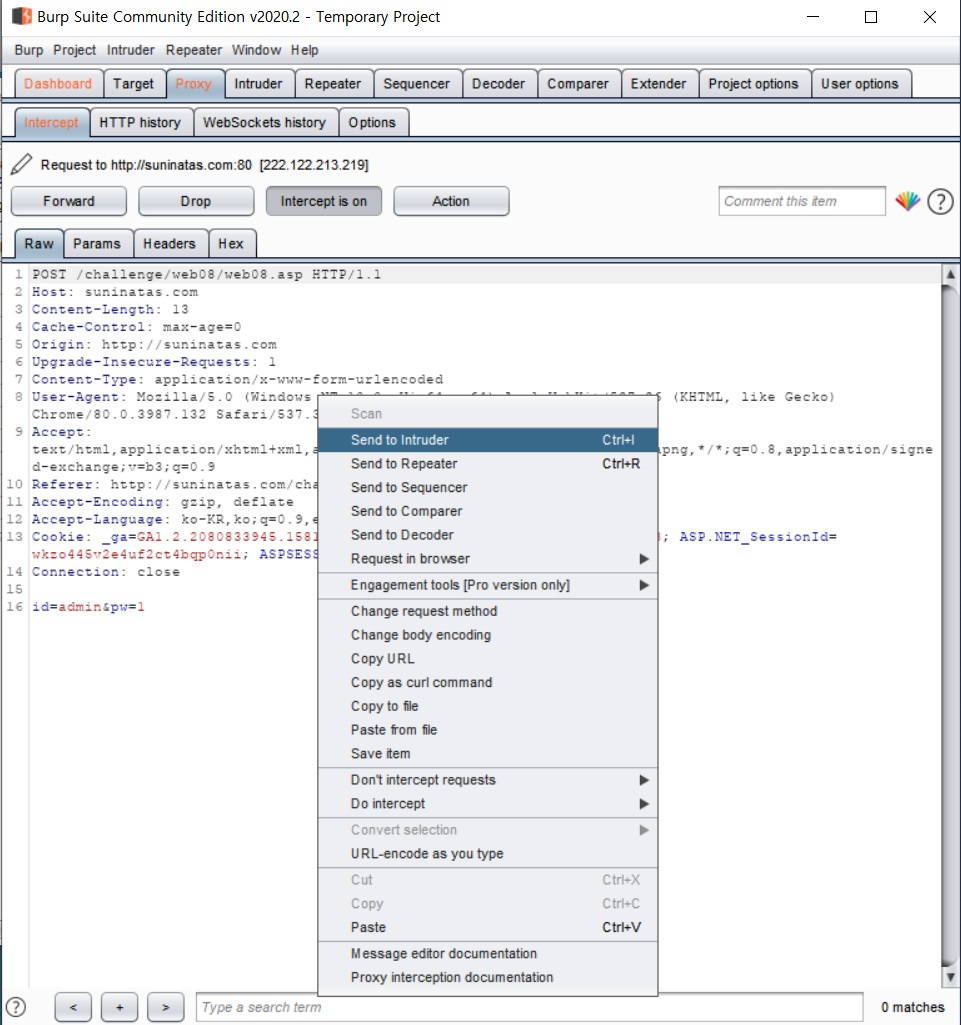Click the Burp Suite logo icon
Screen dimensions: 961x1025
pos(22,16)
